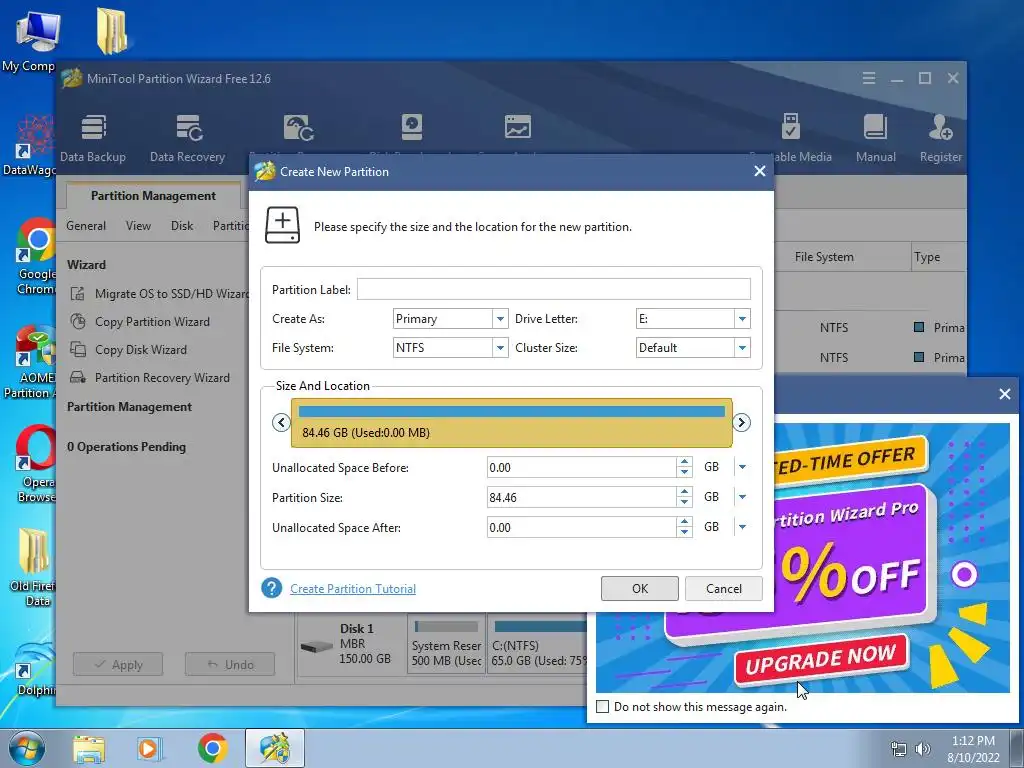Open Data Recovery in the MiniTool toolbar
1024x768 pixels.
click(x=187, y=137)
